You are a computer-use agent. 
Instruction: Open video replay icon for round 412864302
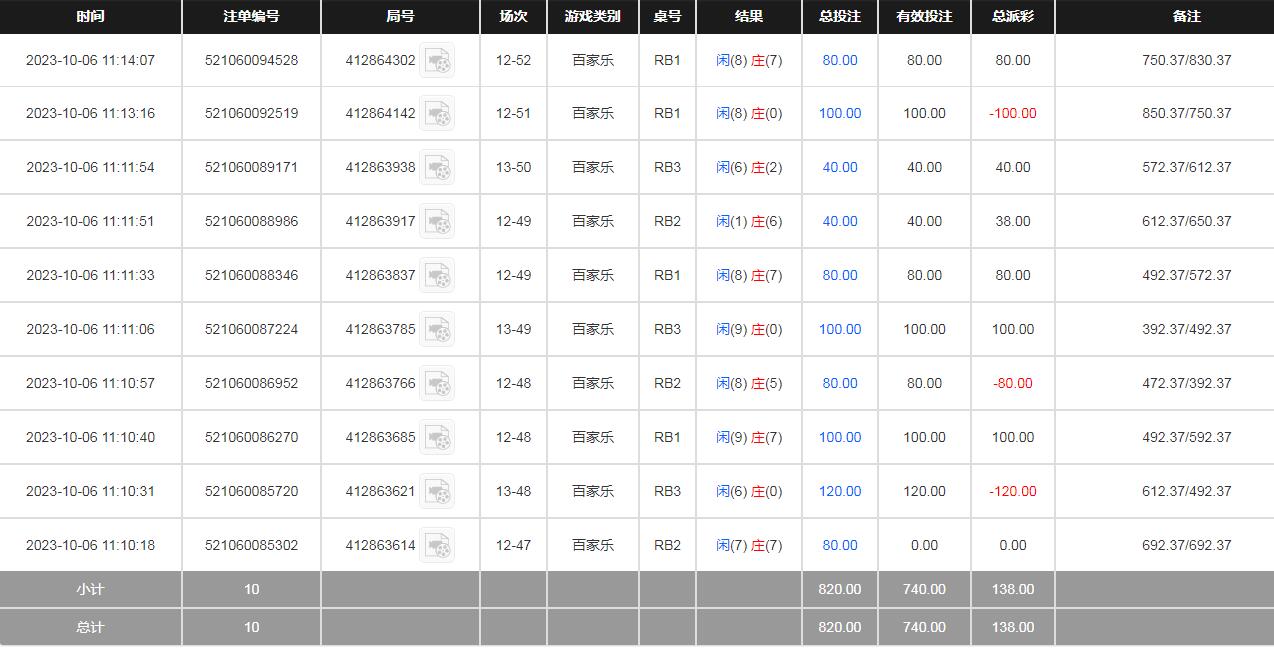pos(437,60)
